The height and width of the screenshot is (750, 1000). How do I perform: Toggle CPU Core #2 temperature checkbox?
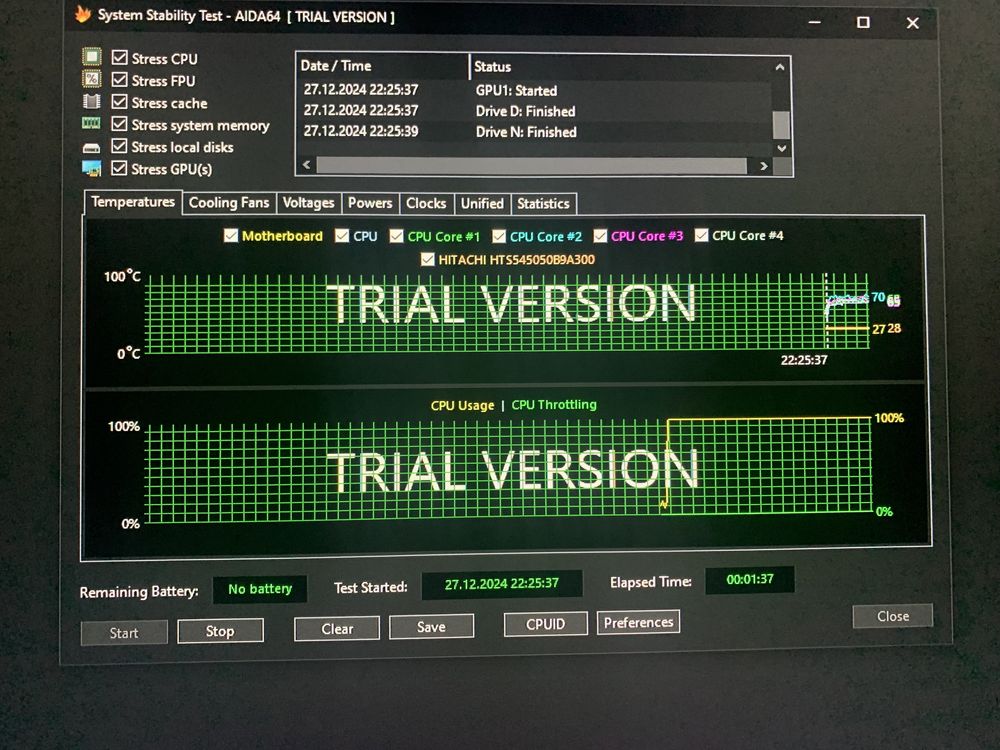[x=499, y=237]
